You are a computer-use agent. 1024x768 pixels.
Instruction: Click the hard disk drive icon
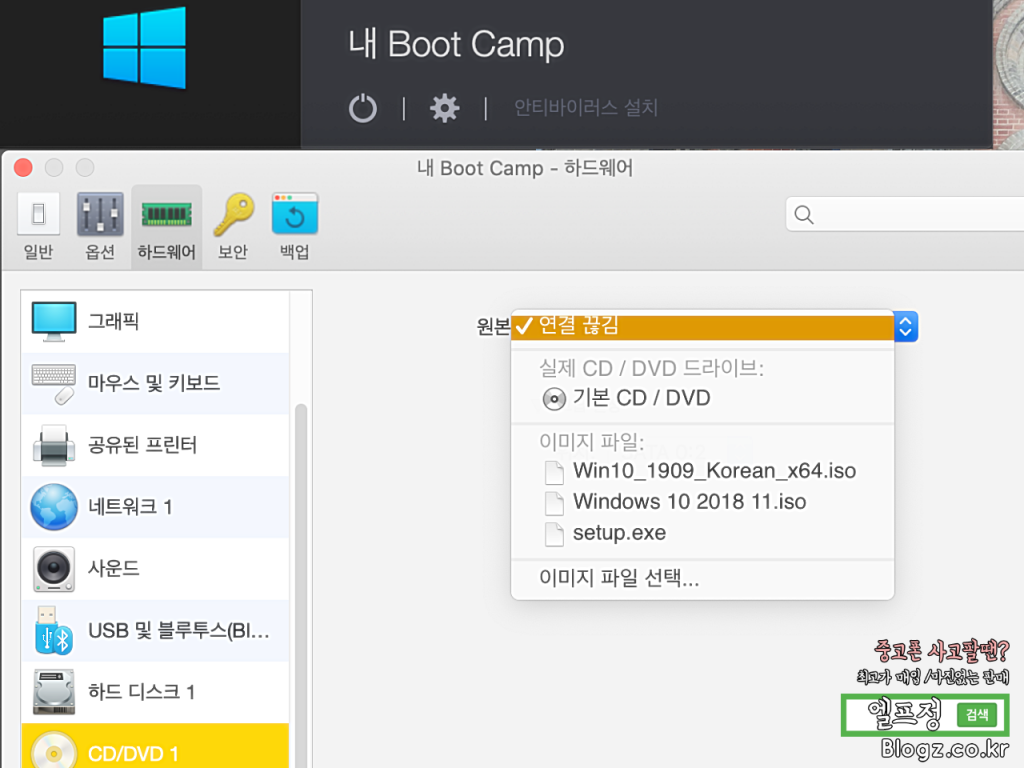coord(54,692)
